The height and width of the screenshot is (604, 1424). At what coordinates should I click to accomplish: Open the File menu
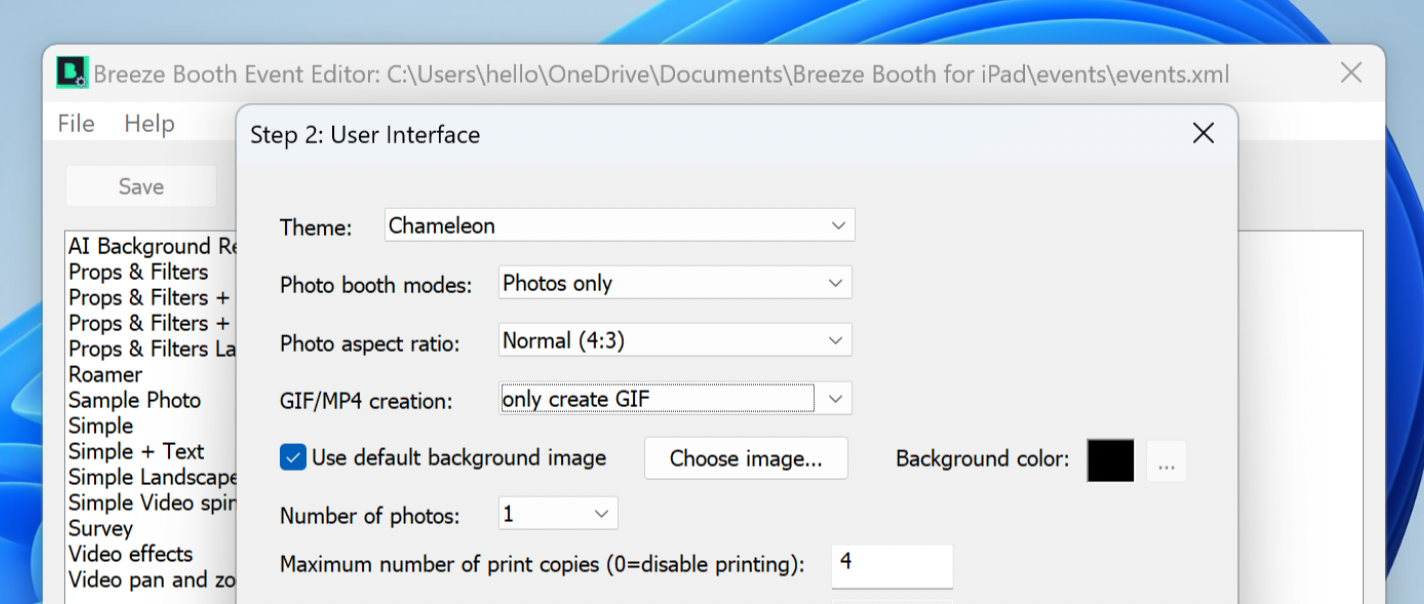pyautogui.click(x=76, y=123)
